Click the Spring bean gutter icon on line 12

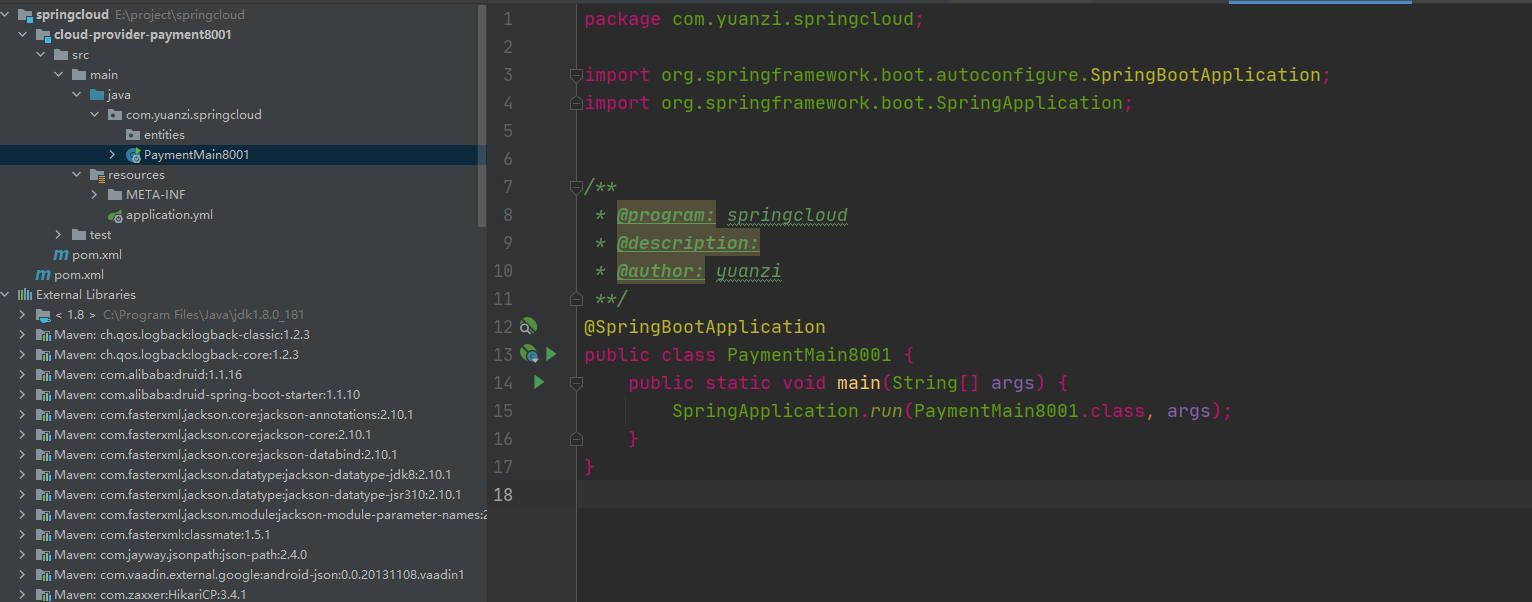pyautogui.click(x=528, y=326)
